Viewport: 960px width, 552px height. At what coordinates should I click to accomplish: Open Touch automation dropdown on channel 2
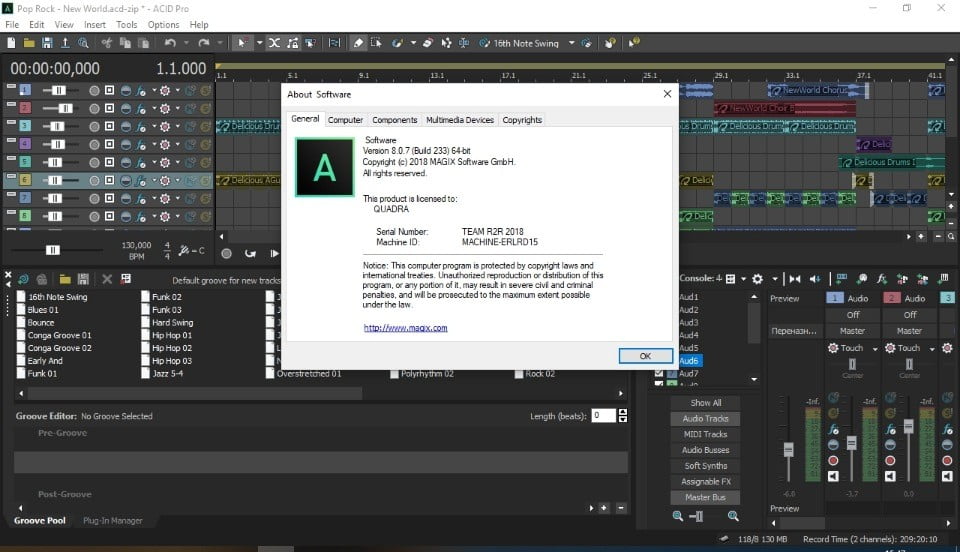coord(932,348)
